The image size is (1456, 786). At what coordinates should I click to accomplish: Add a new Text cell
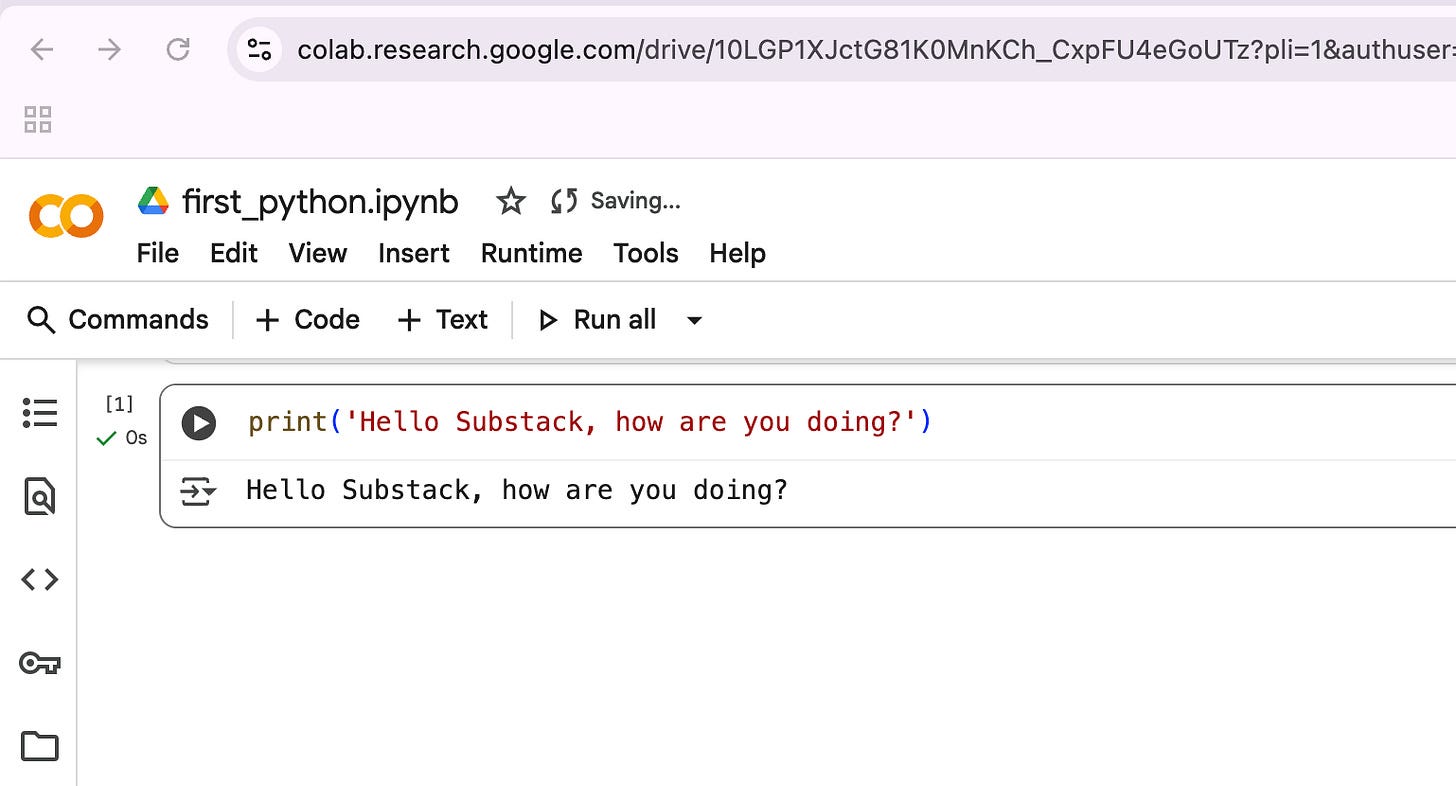tap(442, 320)
